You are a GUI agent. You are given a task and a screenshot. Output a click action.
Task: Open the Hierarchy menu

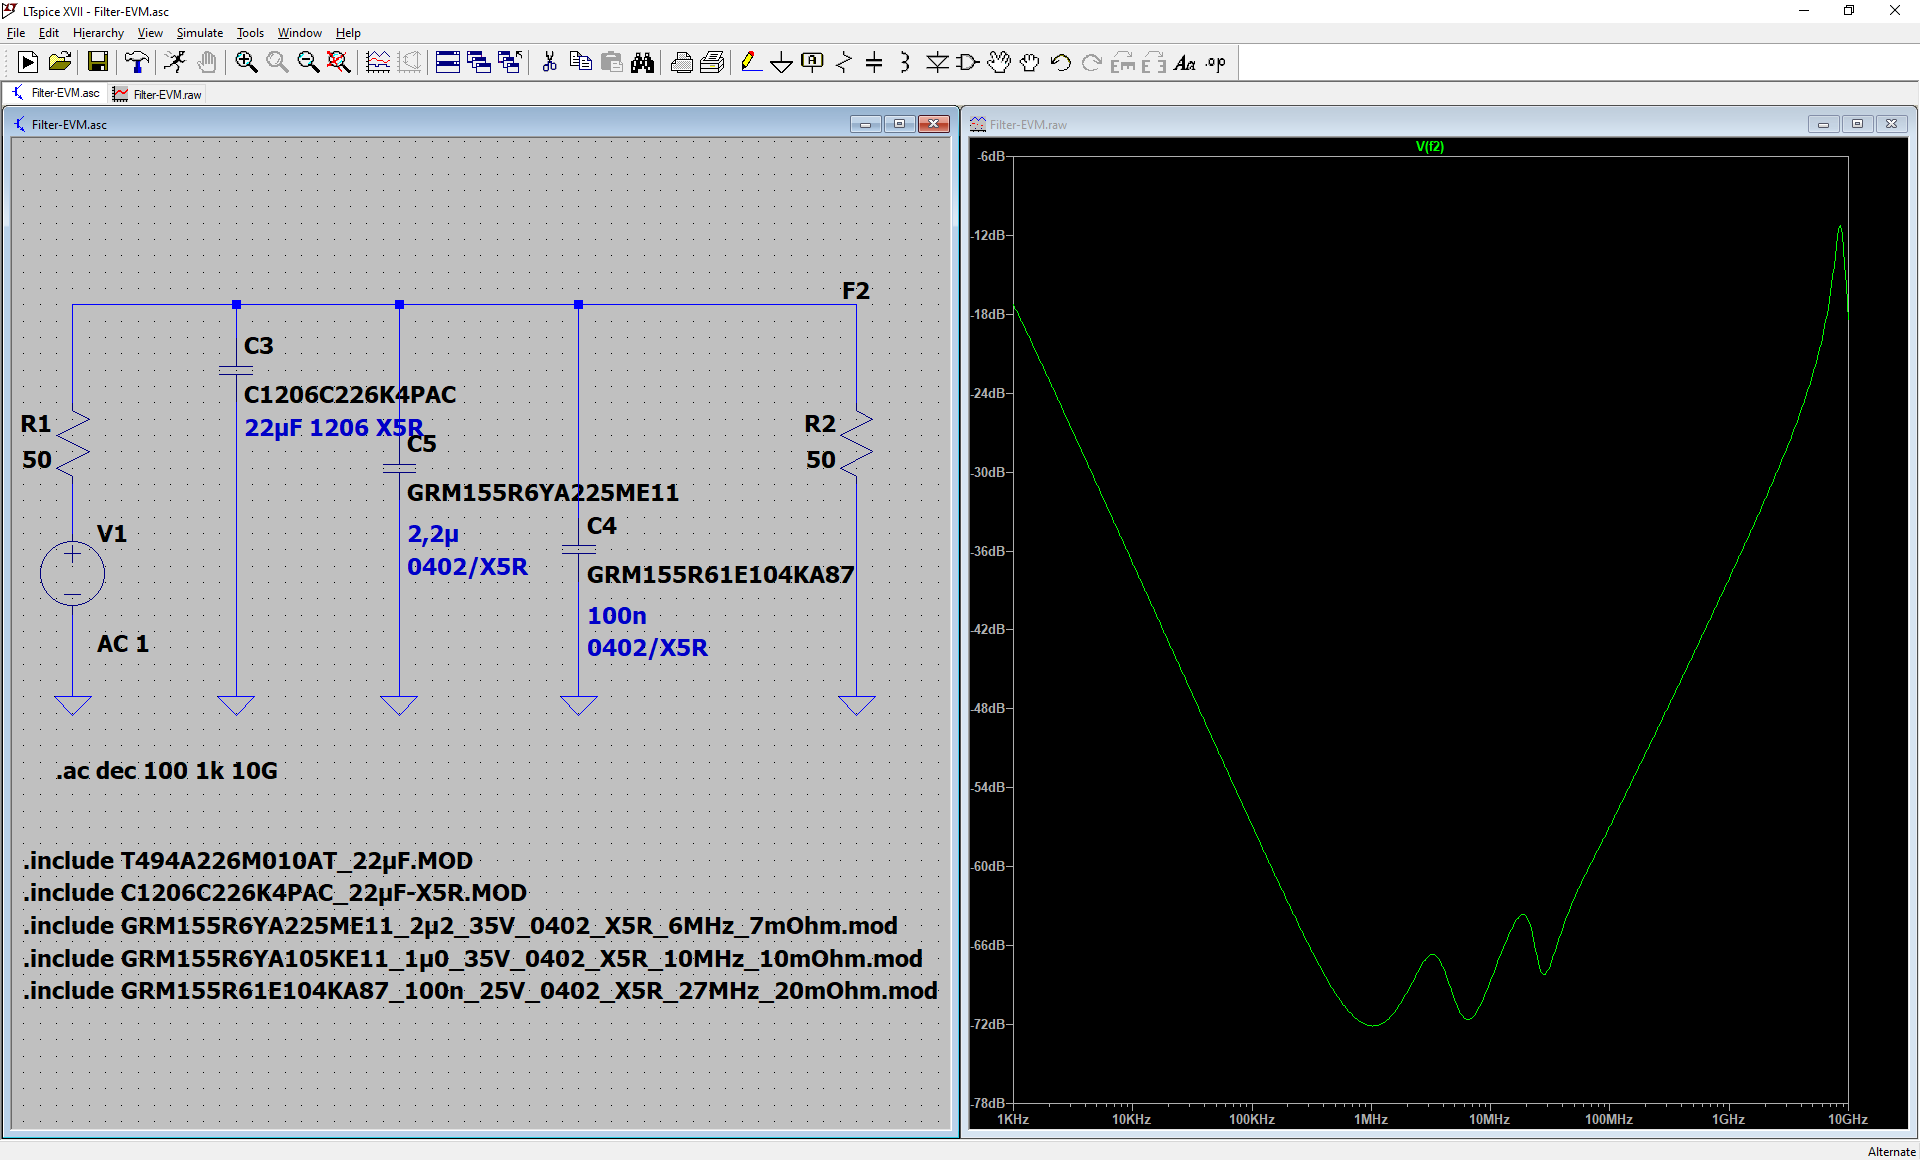98,33
